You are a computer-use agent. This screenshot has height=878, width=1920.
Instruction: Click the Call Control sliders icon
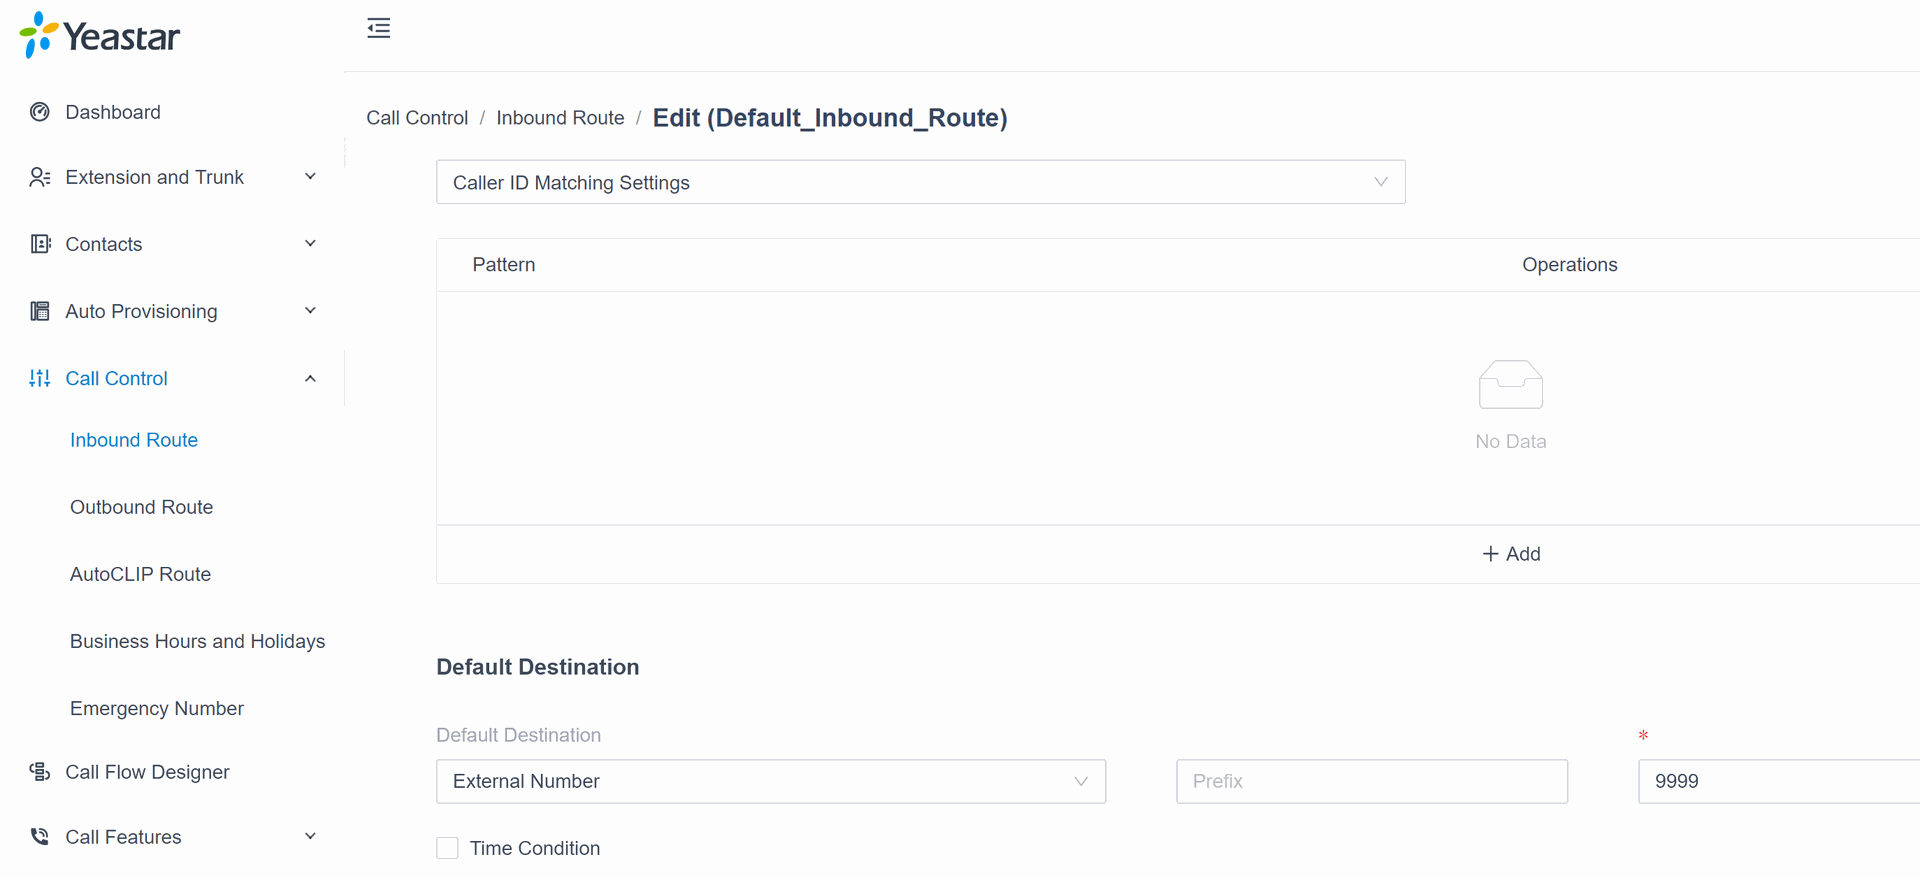[x=40, y=378]
